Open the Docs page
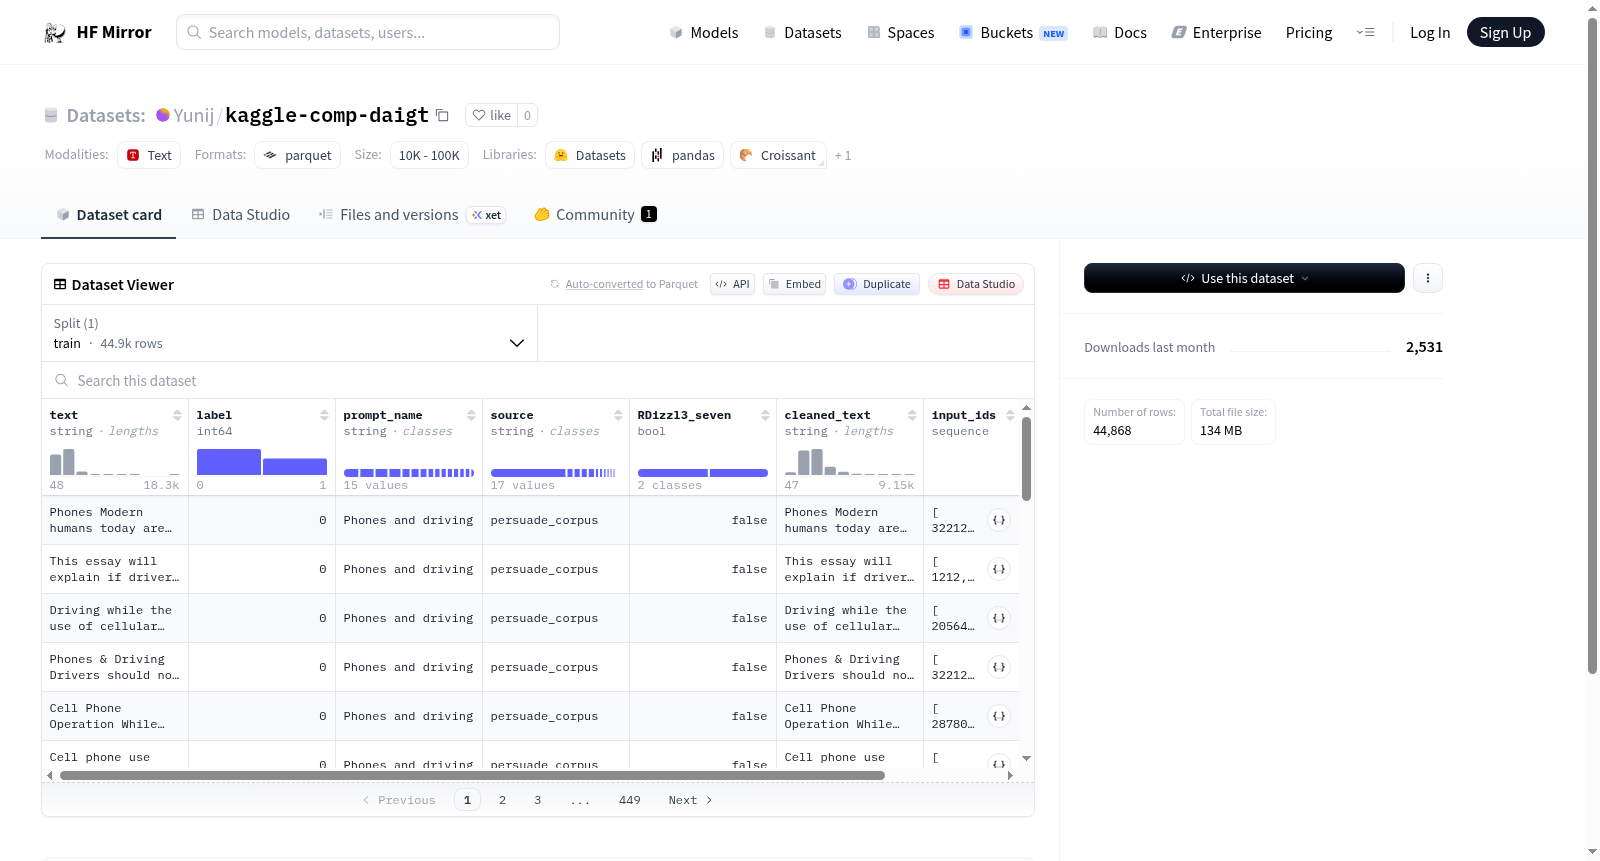1600x861 pixels. point(1120,33)
